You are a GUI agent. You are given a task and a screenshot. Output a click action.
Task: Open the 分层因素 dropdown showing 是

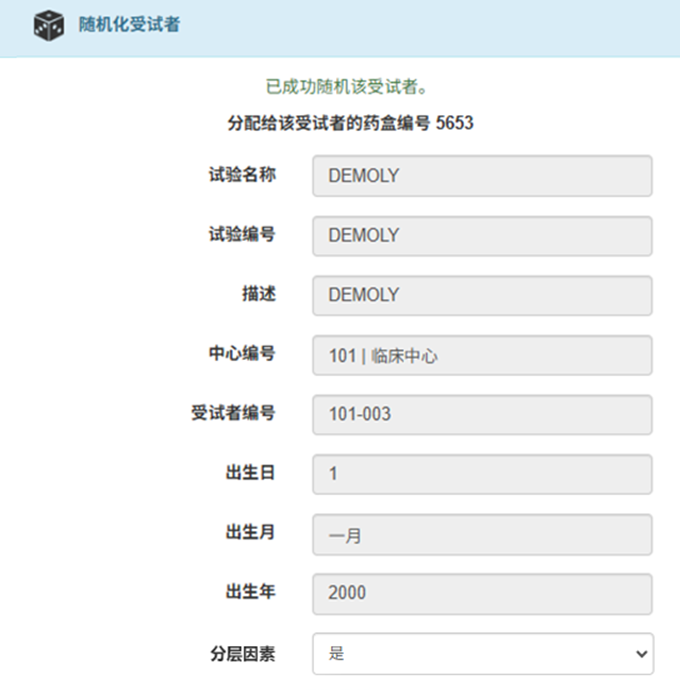[x=483, y=654]
